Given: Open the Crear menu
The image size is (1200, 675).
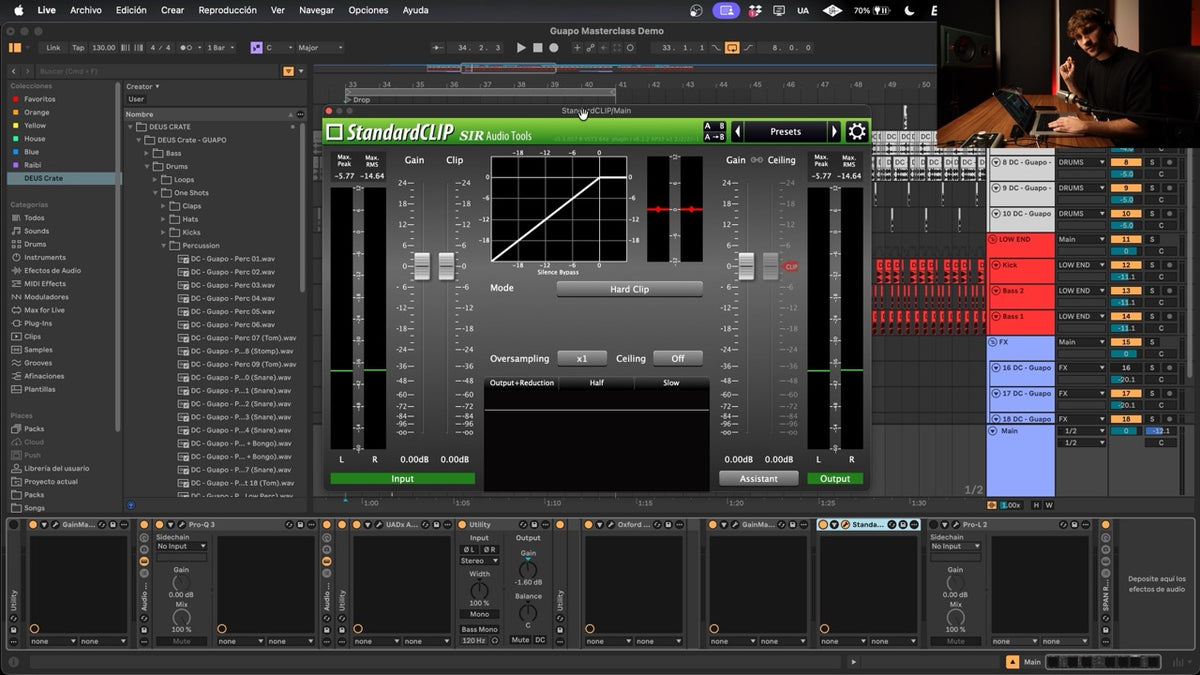Looking at the screenshot, I should (172, 10).
